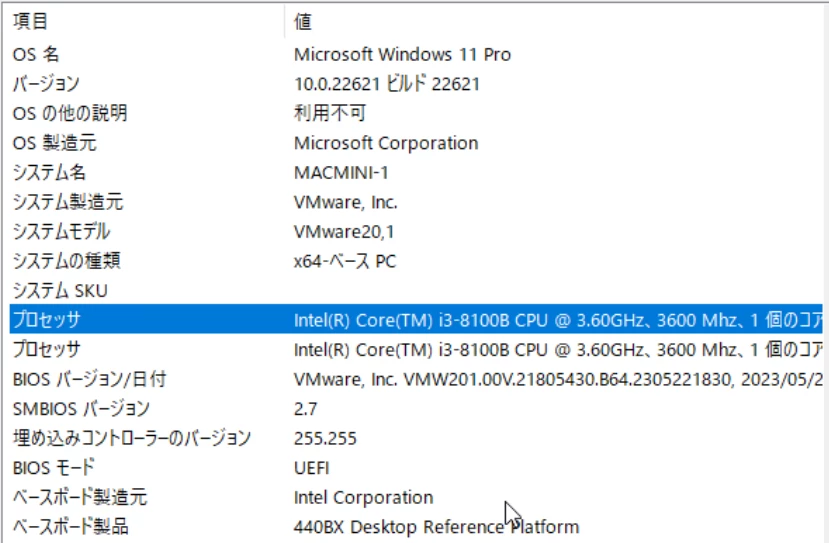Click the VMware20,1 value
The height and width of the screenshot is (543, 829).
click(x=344, y=232)
